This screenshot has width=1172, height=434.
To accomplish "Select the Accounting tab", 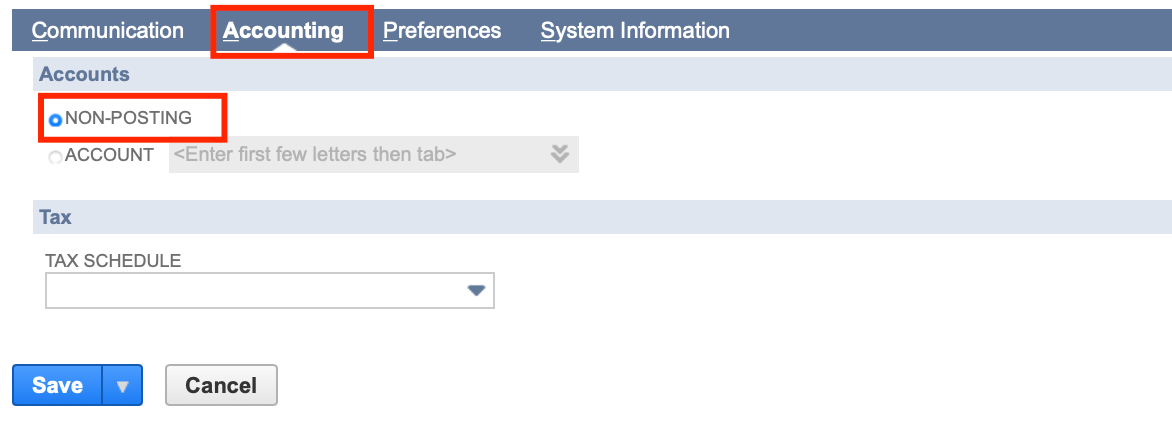I will 283,31.
